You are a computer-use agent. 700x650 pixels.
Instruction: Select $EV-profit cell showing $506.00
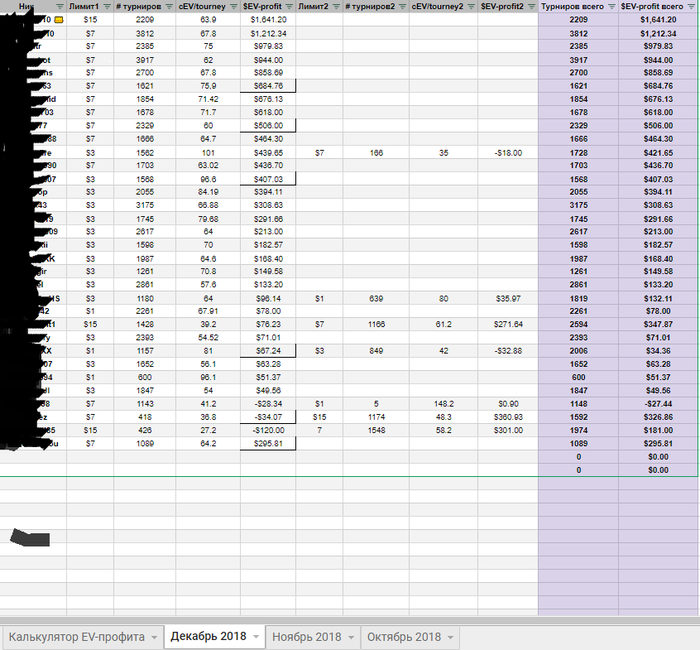[268, 125]
